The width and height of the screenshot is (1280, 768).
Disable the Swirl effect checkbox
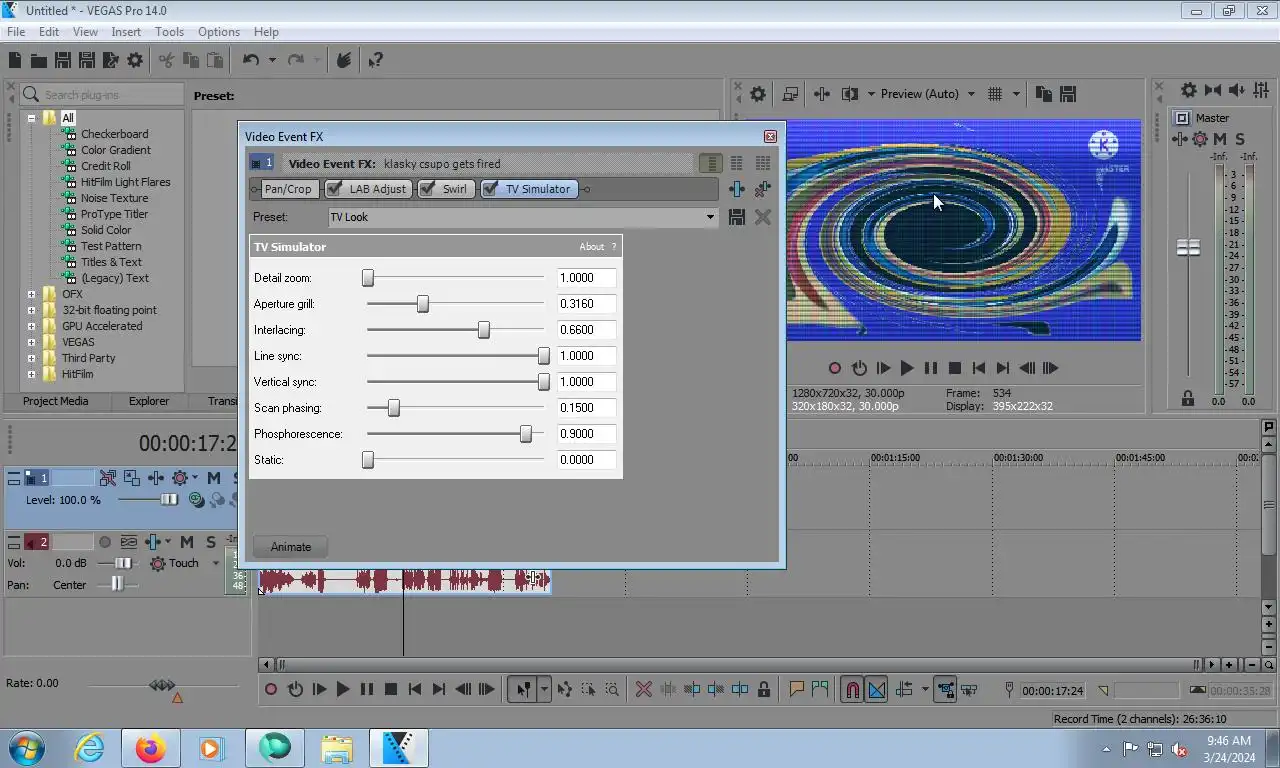(427, 189)
